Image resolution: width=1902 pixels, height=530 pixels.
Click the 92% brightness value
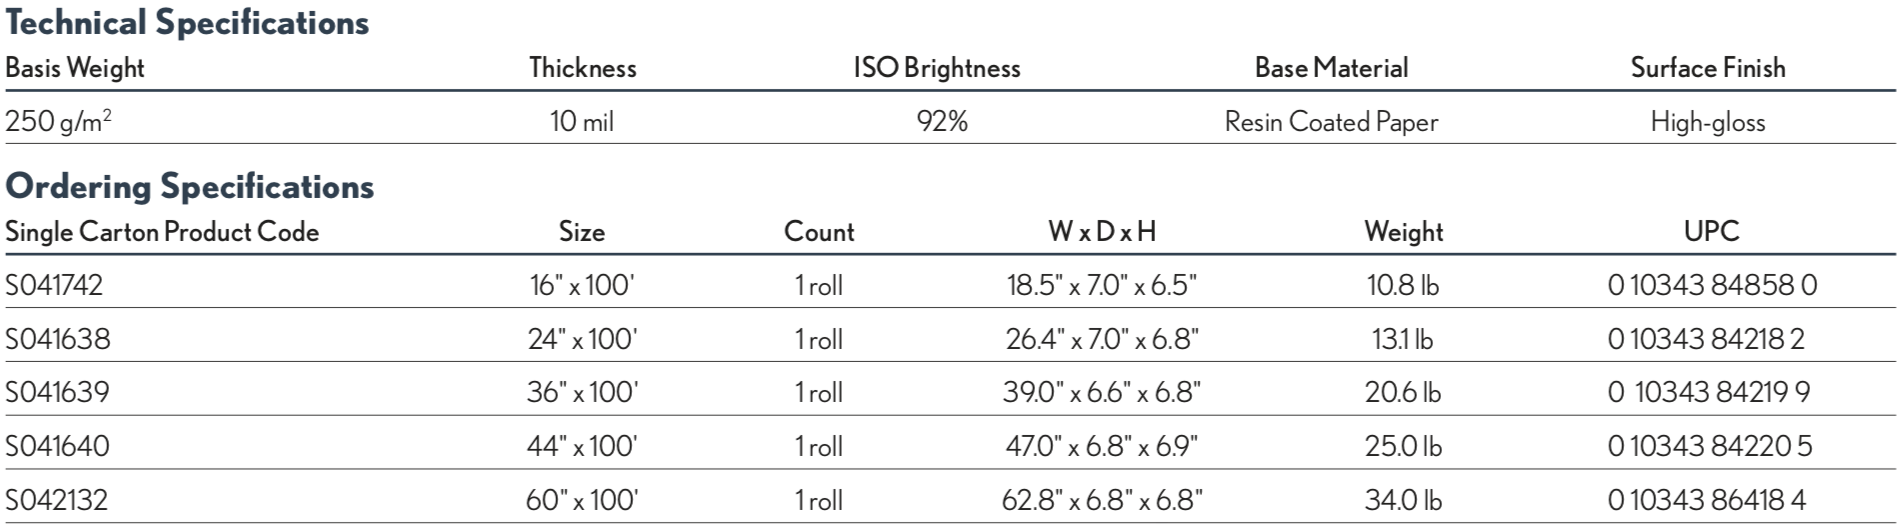[942, 122]
